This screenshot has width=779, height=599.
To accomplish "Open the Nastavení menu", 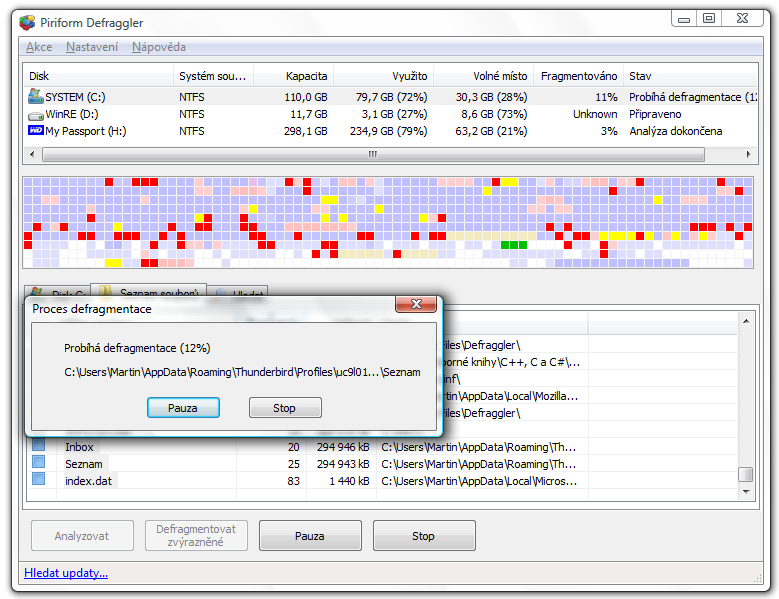I will pos(92,47).
